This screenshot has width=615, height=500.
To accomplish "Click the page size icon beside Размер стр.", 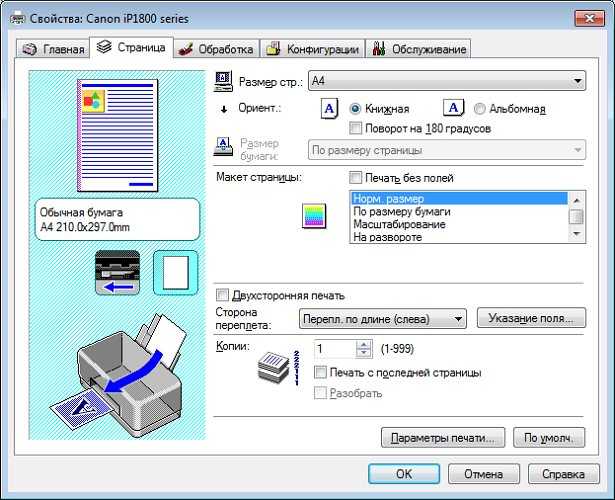I will coord(223,81).
